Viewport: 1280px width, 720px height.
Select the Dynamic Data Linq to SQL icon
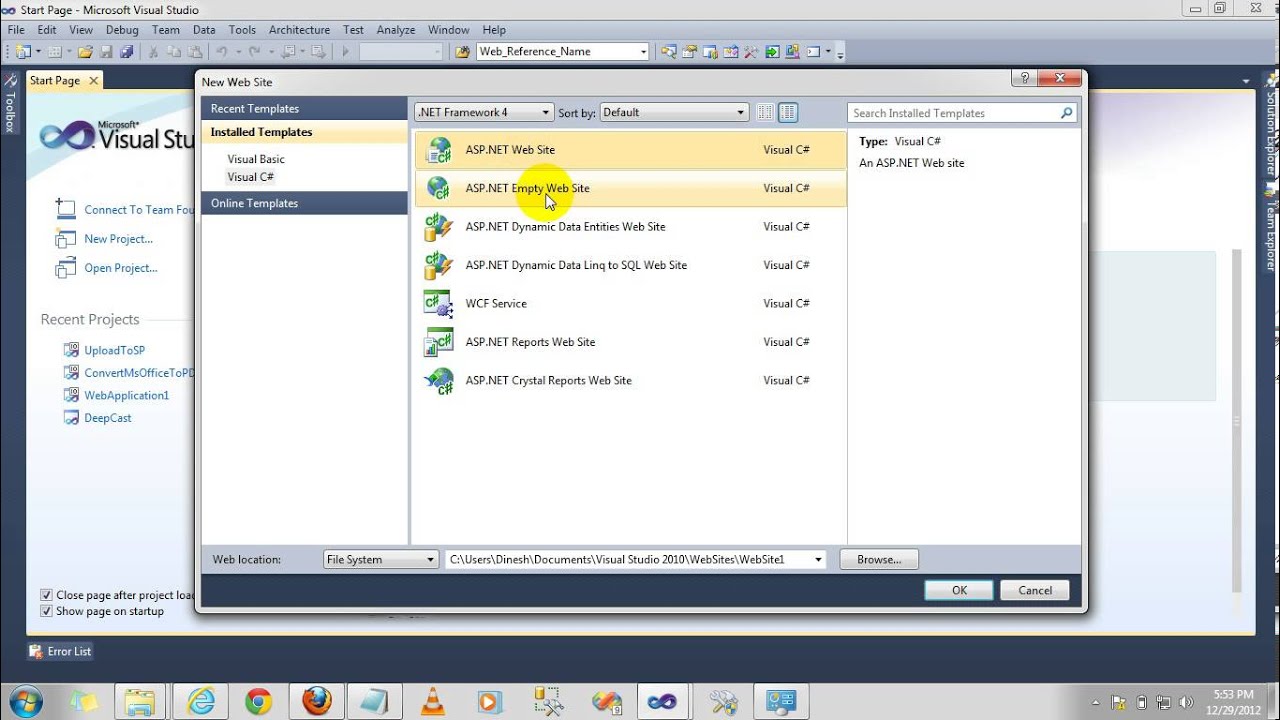439,265
